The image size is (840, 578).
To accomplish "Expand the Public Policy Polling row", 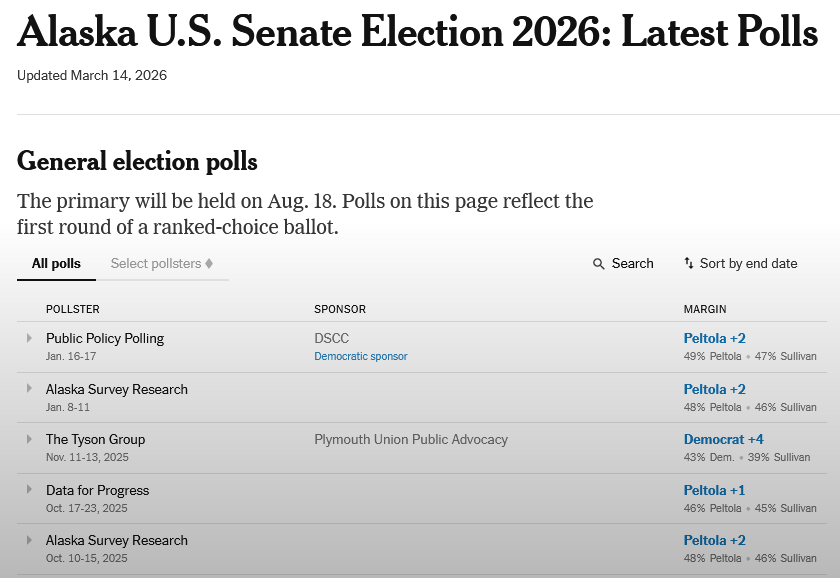I will coord(29,338).
